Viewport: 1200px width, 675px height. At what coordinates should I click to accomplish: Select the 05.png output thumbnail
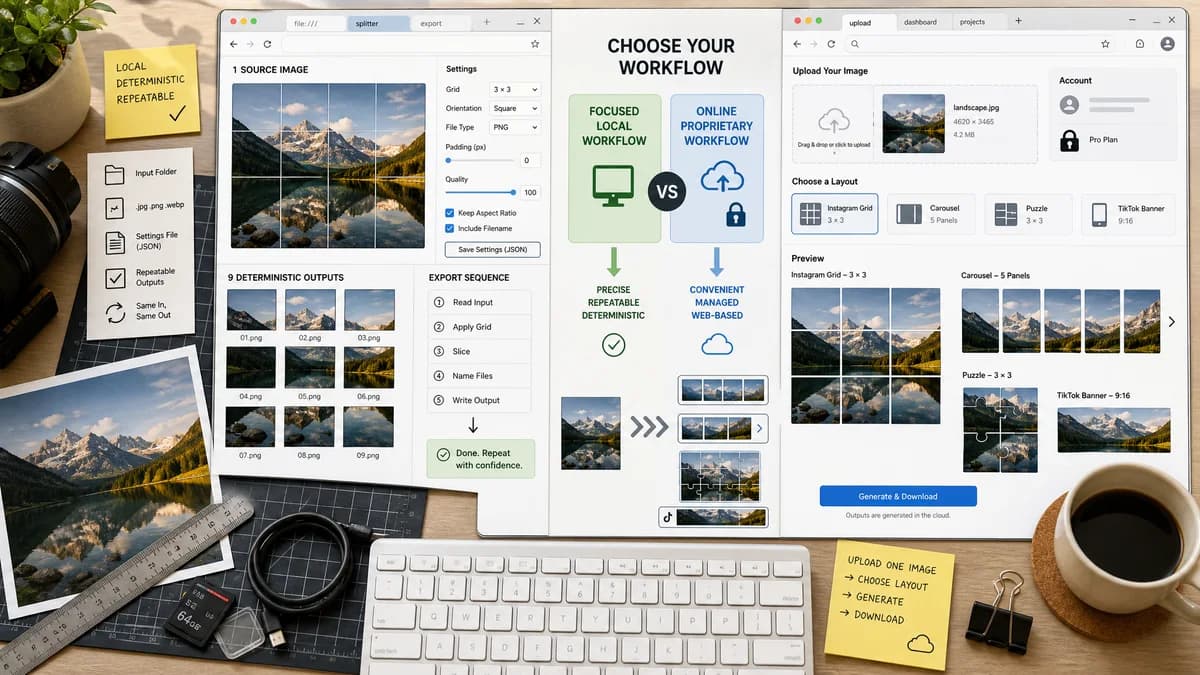click(310, 368)
